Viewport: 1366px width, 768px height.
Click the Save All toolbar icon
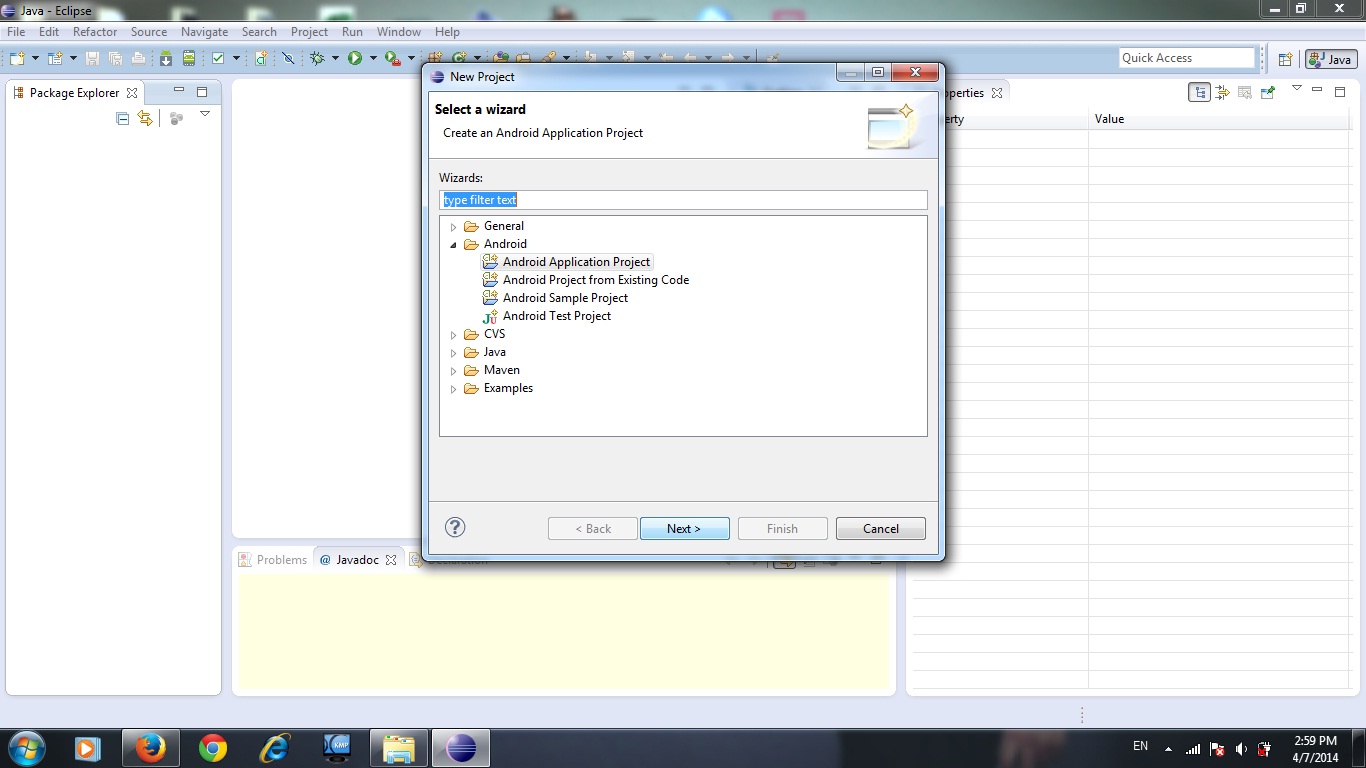click(x=115, y=58)
